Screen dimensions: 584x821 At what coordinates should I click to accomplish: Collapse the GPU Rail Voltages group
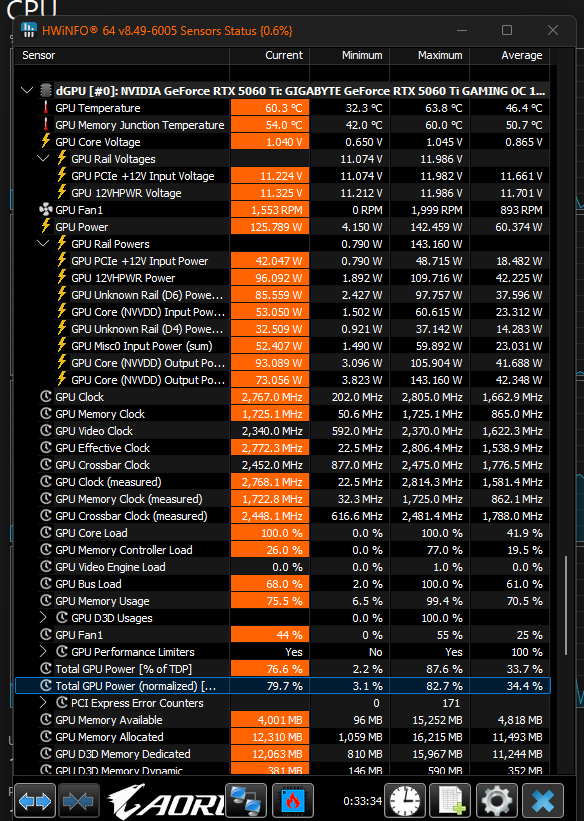point(43,159)
